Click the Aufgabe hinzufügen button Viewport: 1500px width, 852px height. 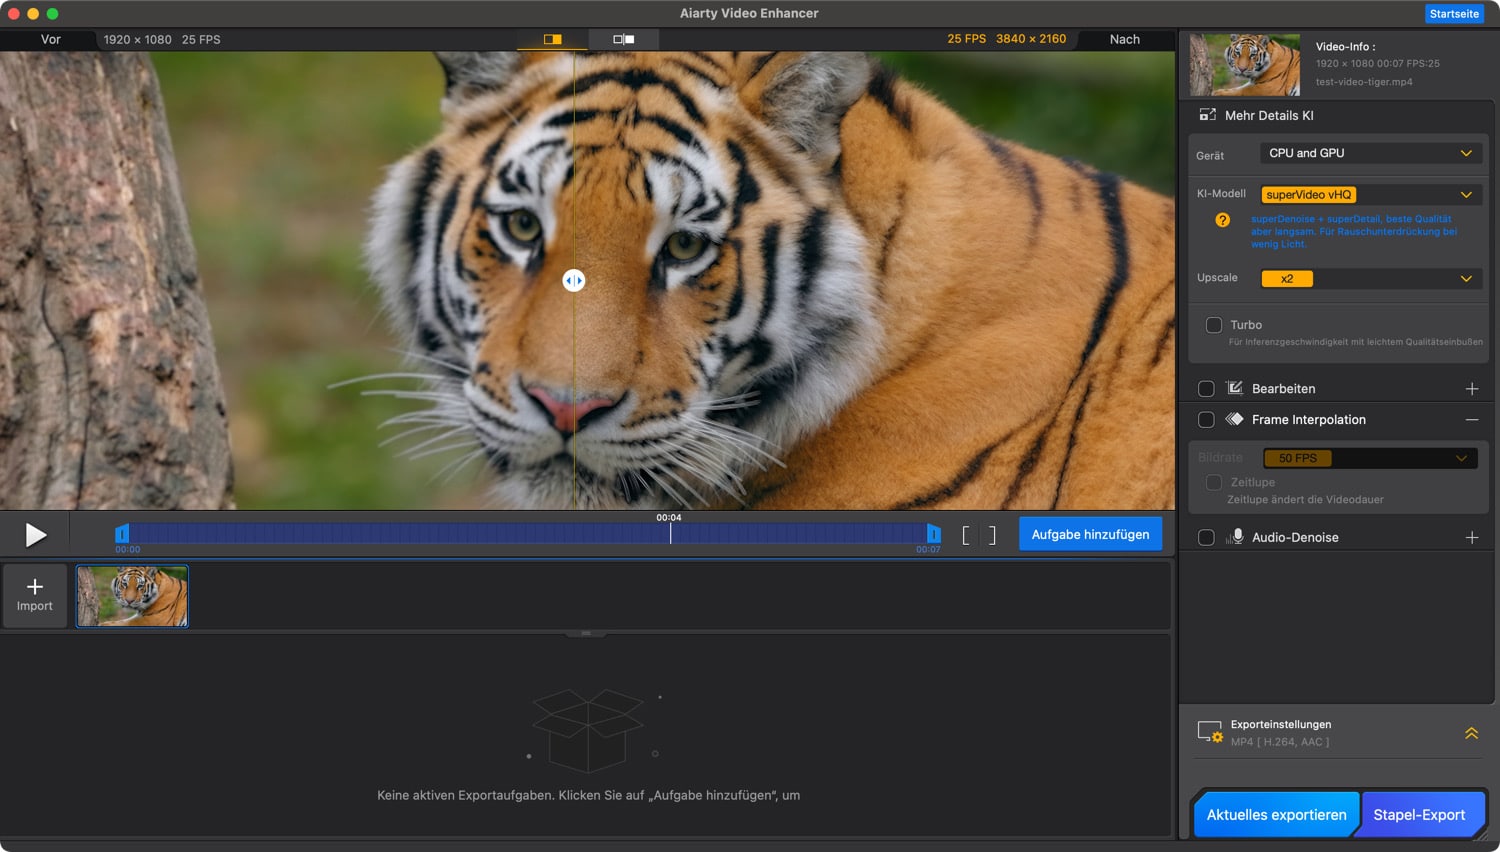pos(1090,534)
